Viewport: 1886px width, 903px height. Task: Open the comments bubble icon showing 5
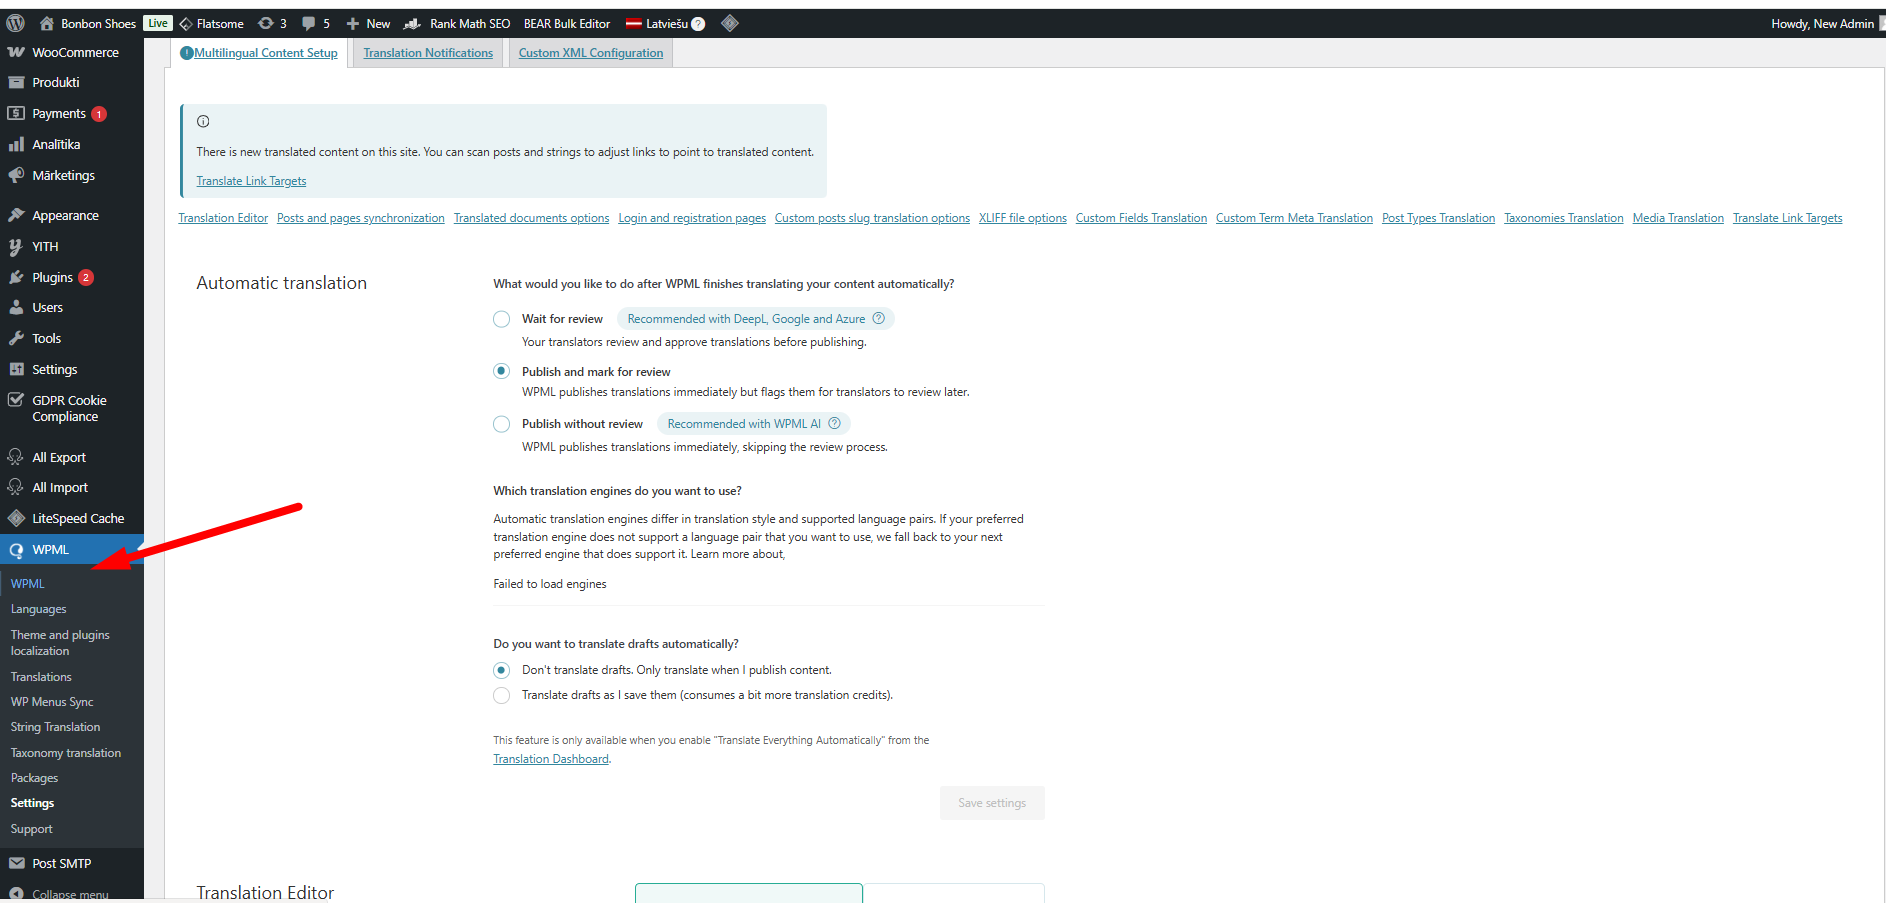(309, 23)
